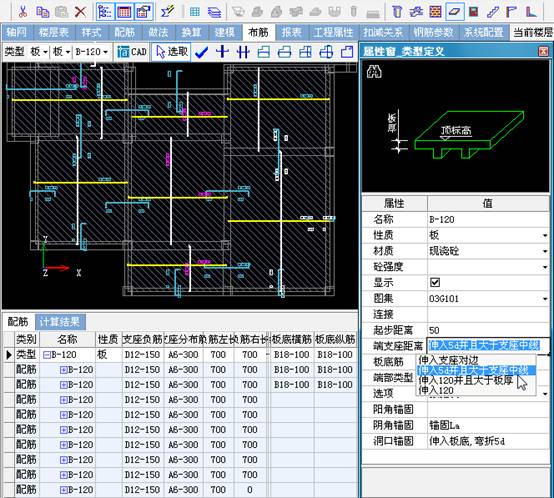
Task: Click the 名称 column header
Action: 67,339
